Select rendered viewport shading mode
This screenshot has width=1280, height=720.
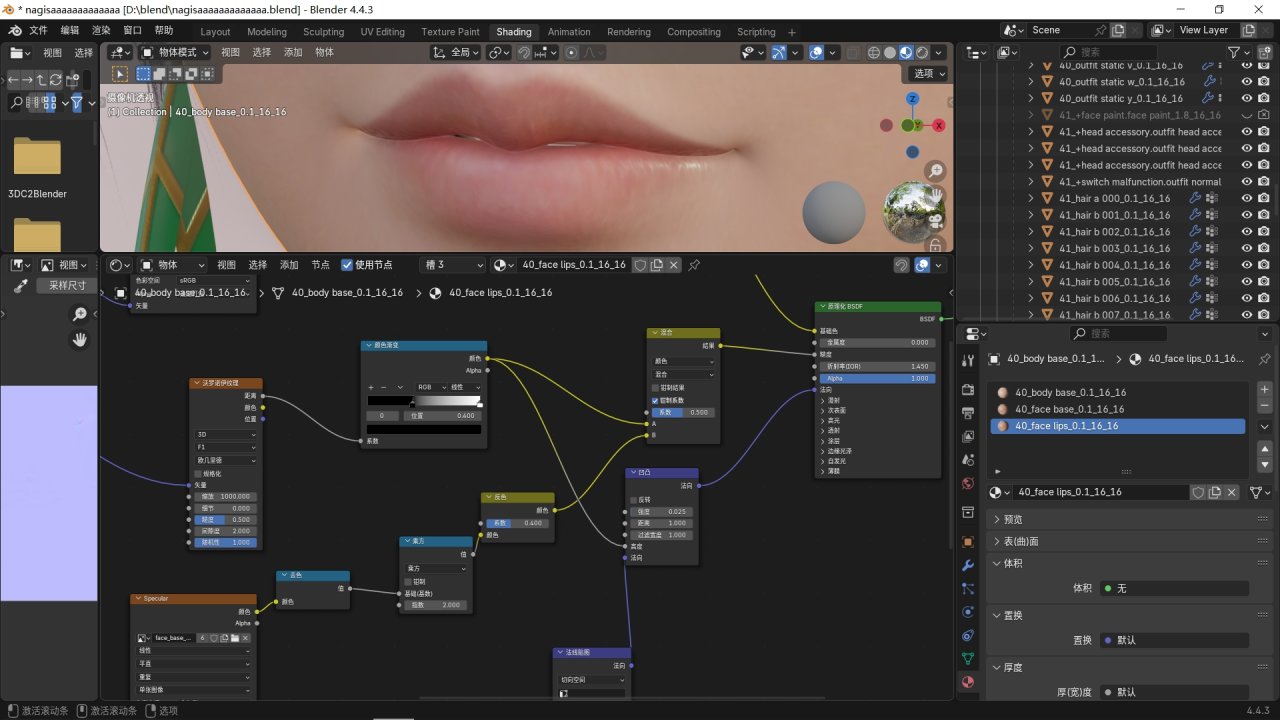click(922, 53)
